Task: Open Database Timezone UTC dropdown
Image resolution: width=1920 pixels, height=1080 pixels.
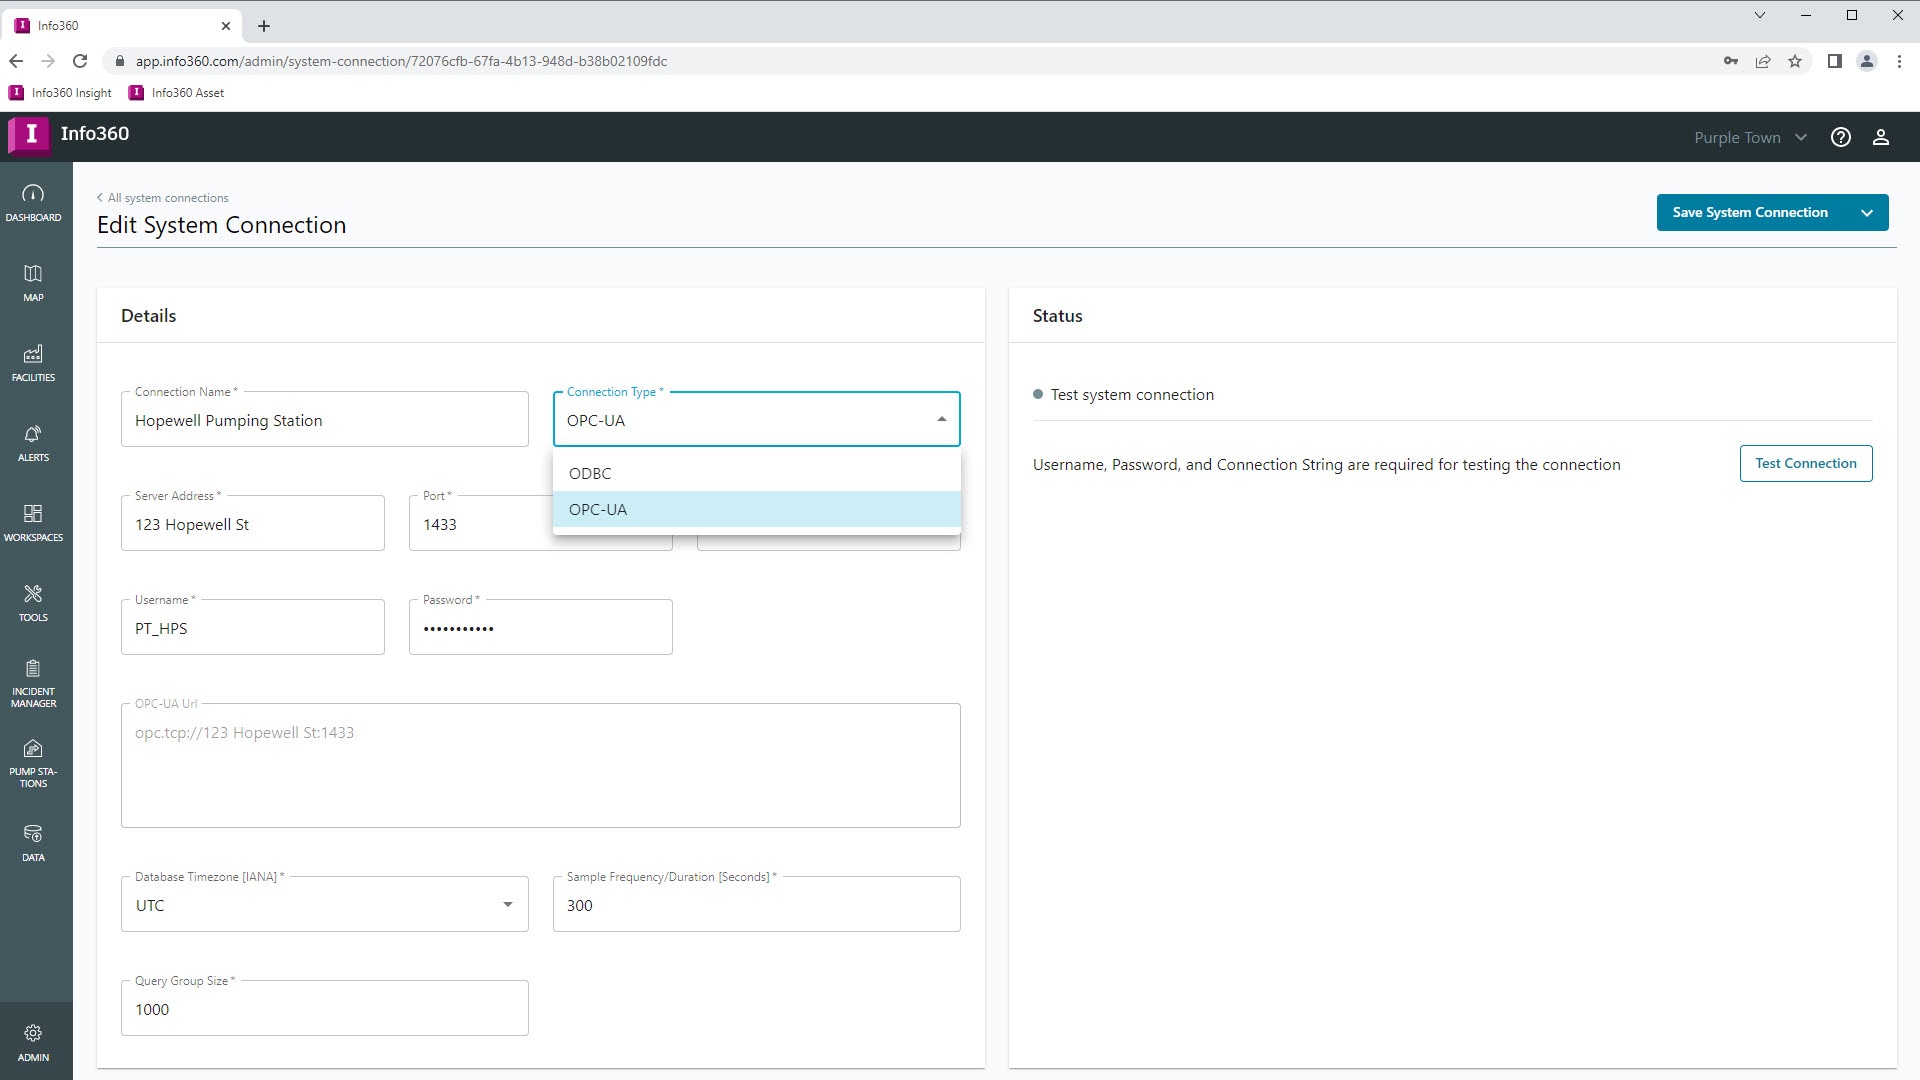Action: pyautogui.click(x=324, y=904)
